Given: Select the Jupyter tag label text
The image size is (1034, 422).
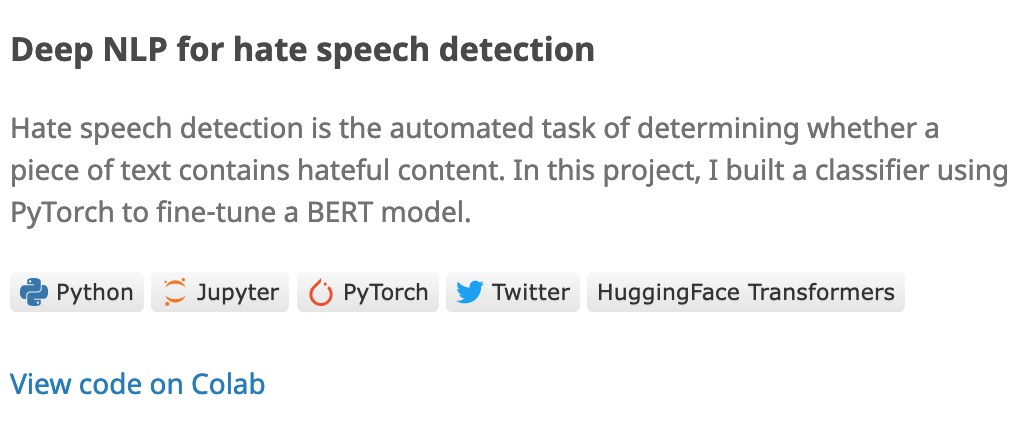Looking at the screenshot, I should [237, 292].
